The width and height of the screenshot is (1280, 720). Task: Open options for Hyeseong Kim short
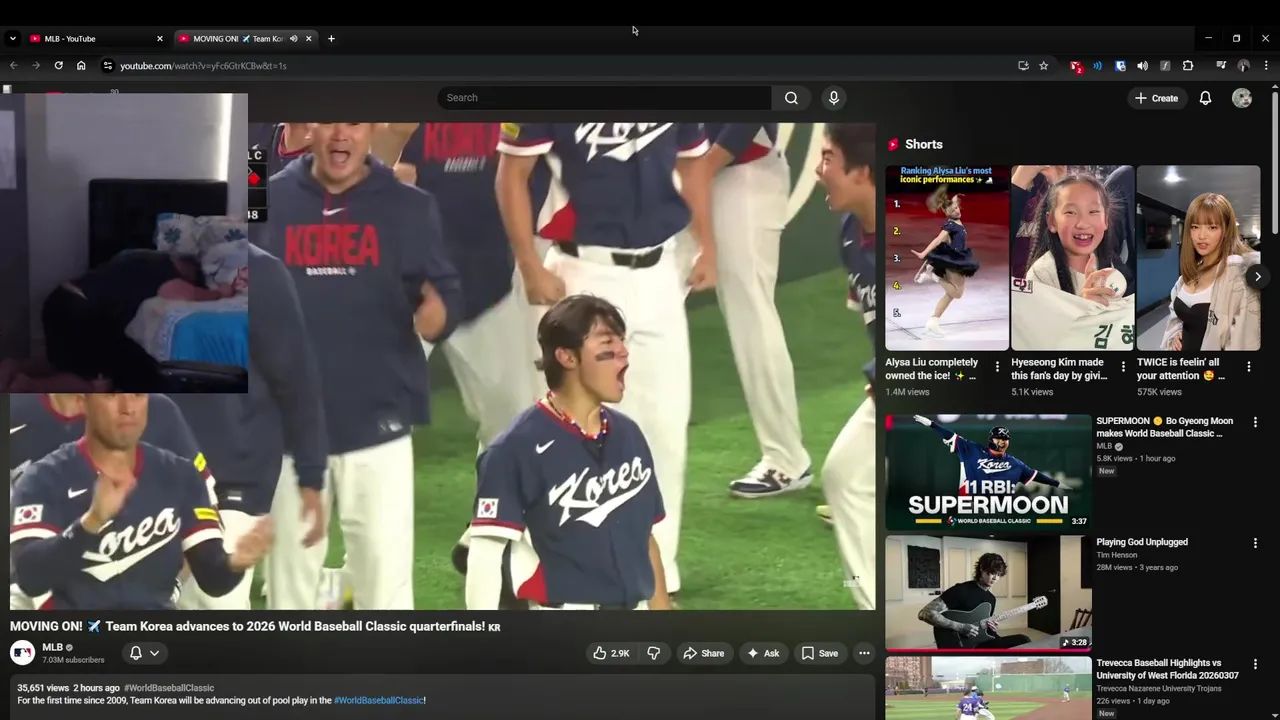[x=1123, y=367]
